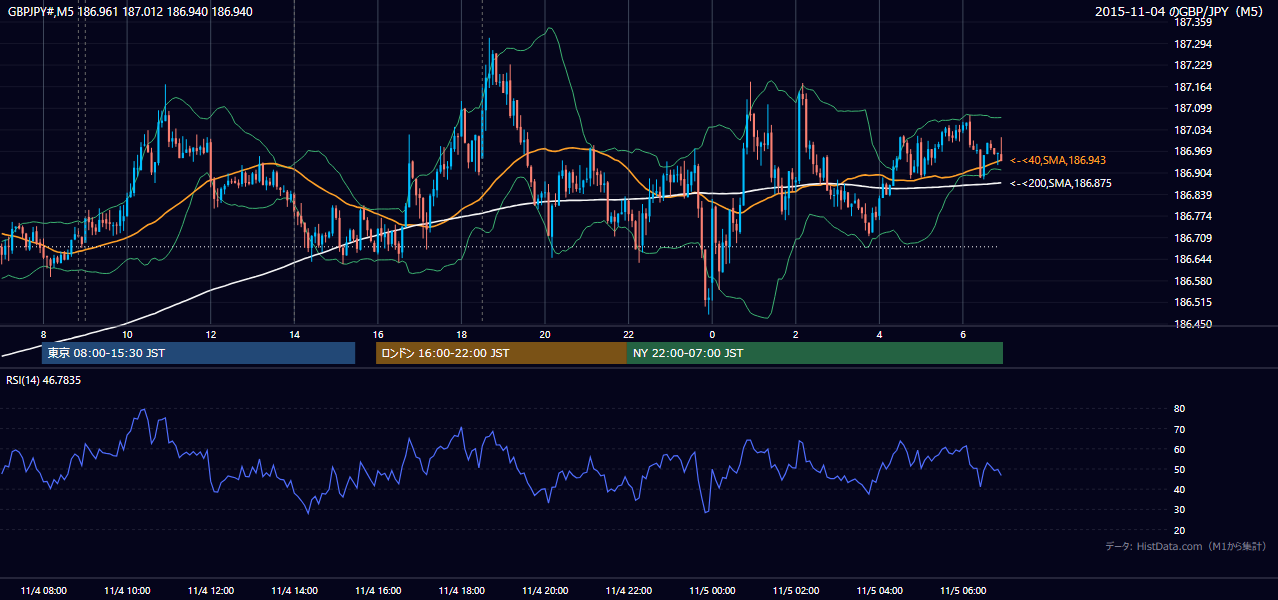The height and width of the screenshot is (600, 1278).
Task: Click price axis value 187.359
Action: (1191, 22)
